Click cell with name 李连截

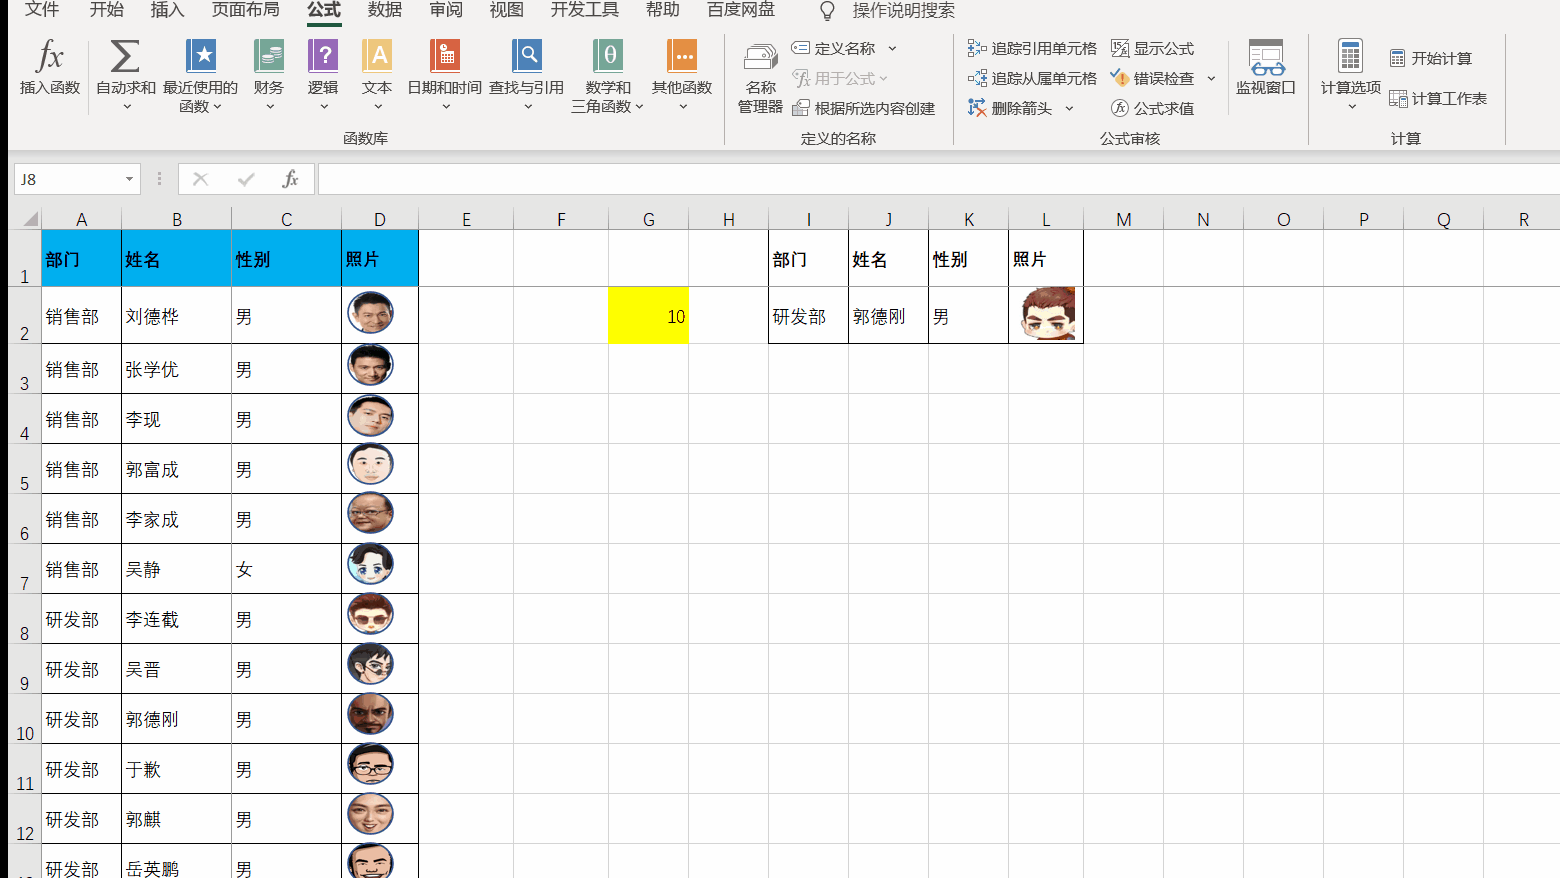pos(176,619)
